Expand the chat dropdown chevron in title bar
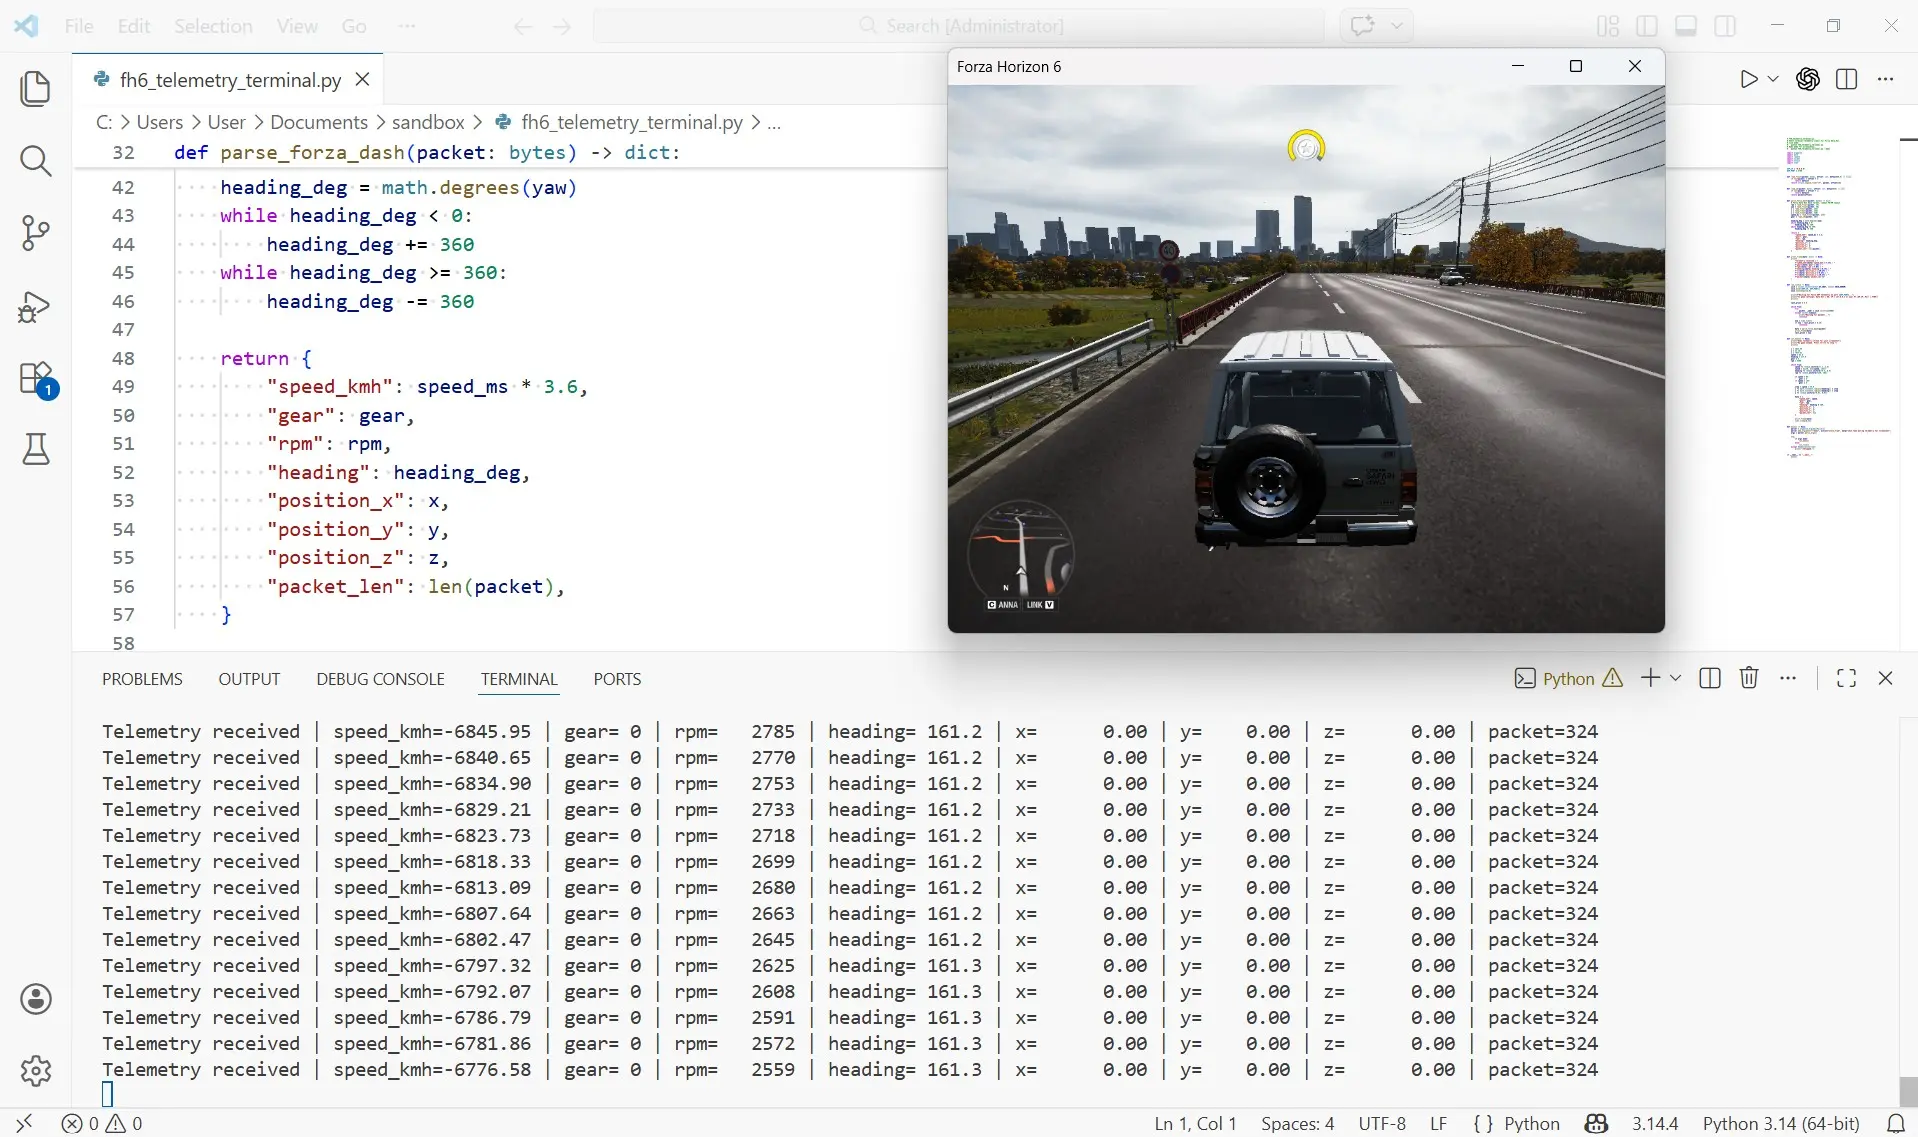The height and width of the screenshot is (1137, 1918). [1397, 26]
